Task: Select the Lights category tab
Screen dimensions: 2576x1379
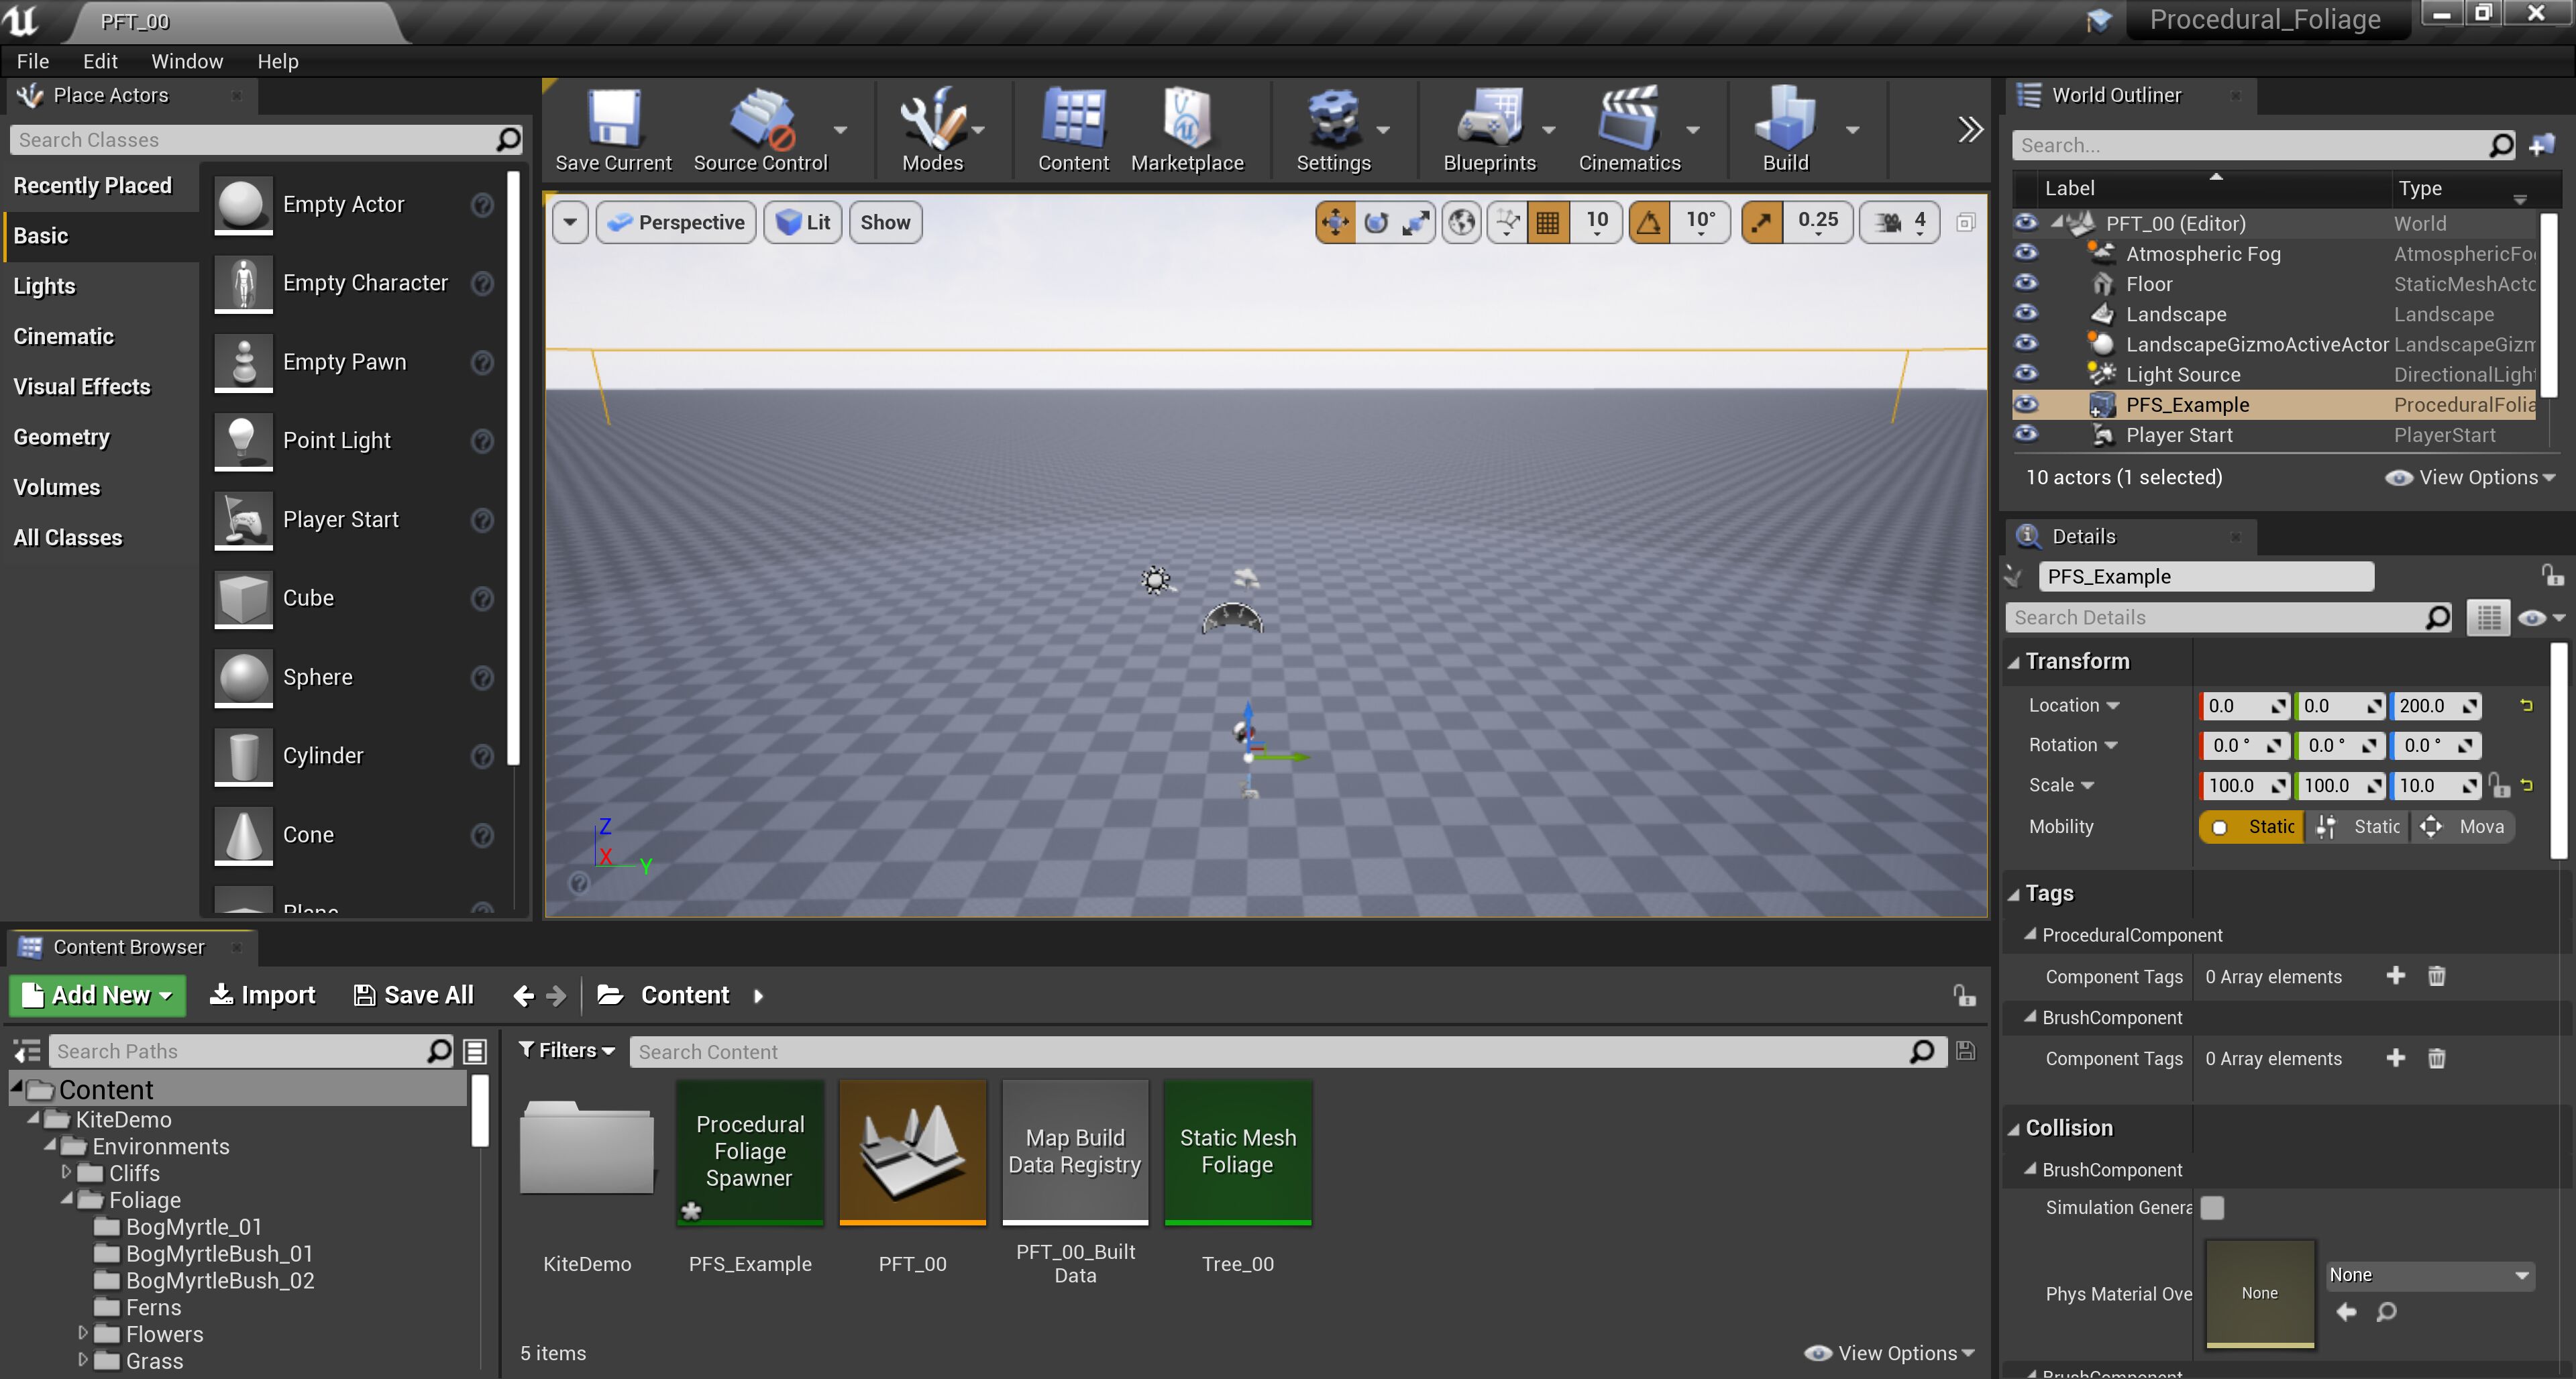Action: (x=45, y=286)
